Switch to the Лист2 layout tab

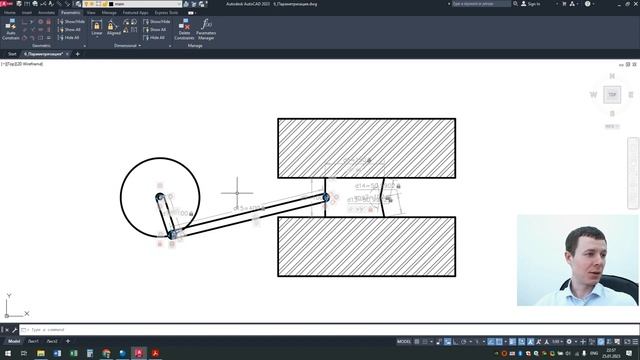click(52, 341)
